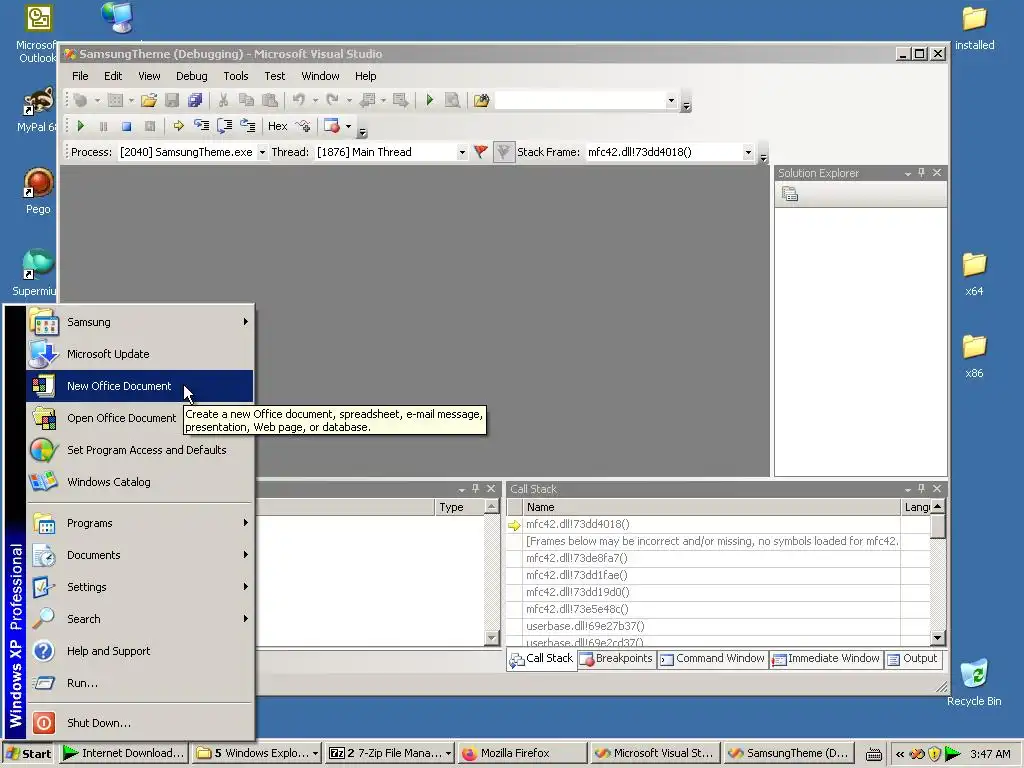The width and height of the screenshot is (1024, 768).
Task: Click the Find combo box text field
Action: pyautogui.click(x=580, y=100)
